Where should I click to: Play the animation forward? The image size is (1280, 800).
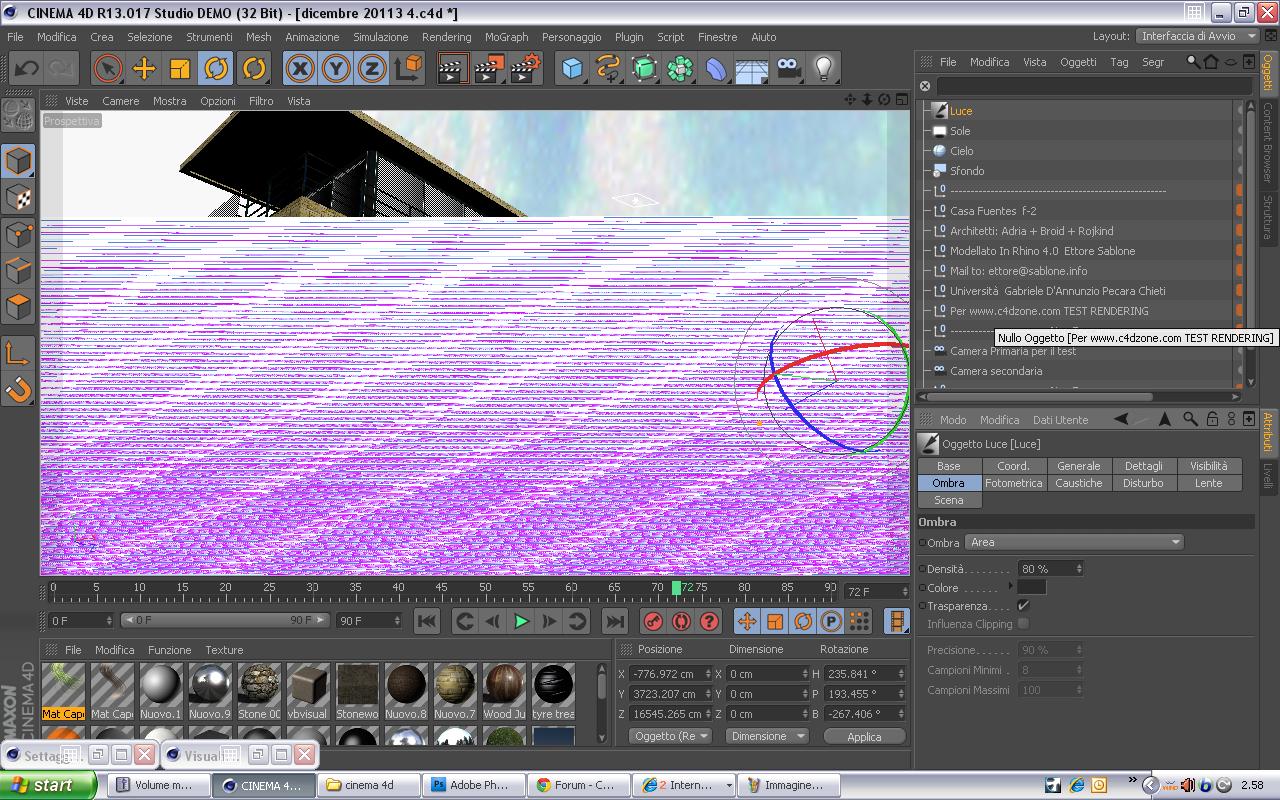[x=521, y=621]
